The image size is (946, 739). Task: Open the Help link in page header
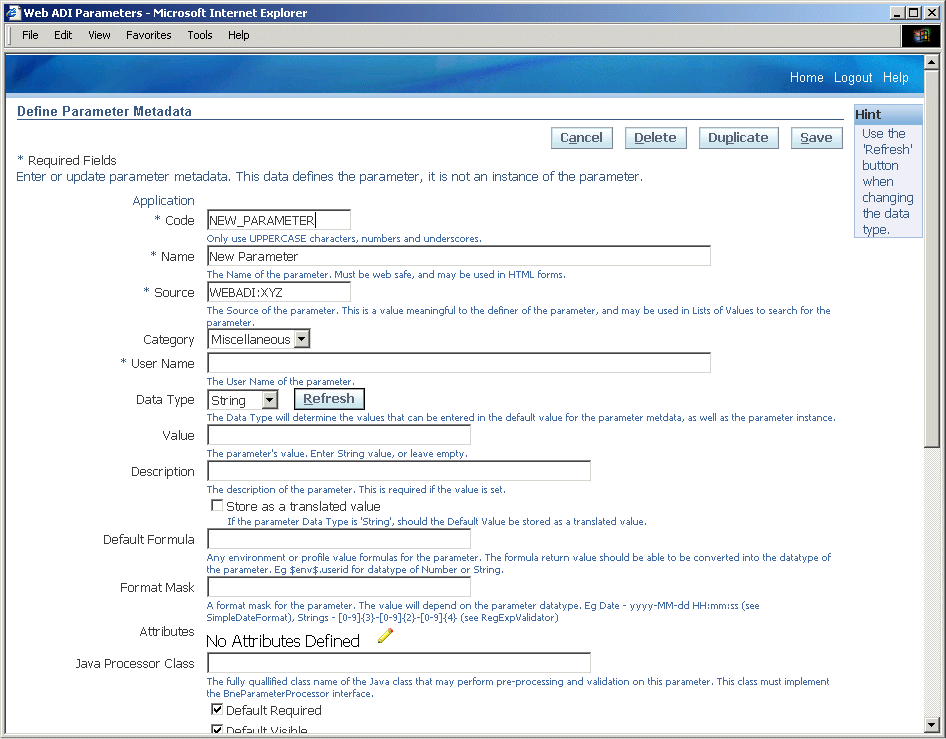coord(895,77)
